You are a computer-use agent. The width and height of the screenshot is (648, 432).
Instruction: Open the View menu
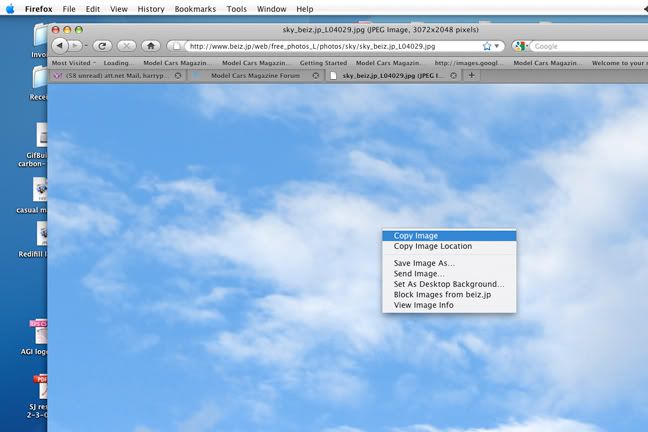click(119, 9)
